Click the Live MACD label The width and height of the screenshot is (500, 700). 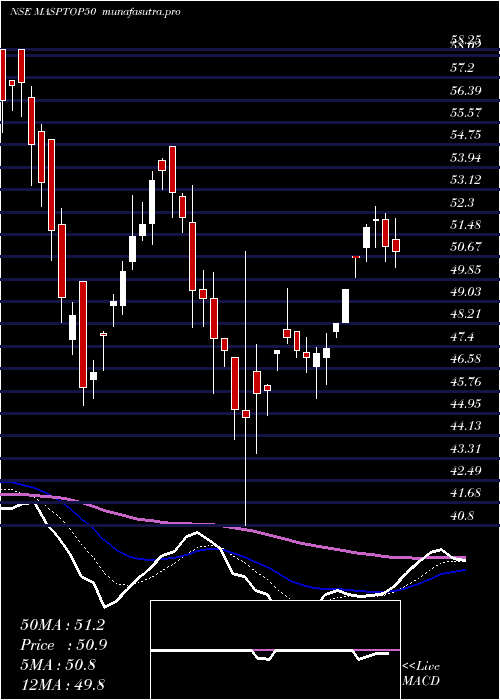pyautogui.click(x=421, y=674)
